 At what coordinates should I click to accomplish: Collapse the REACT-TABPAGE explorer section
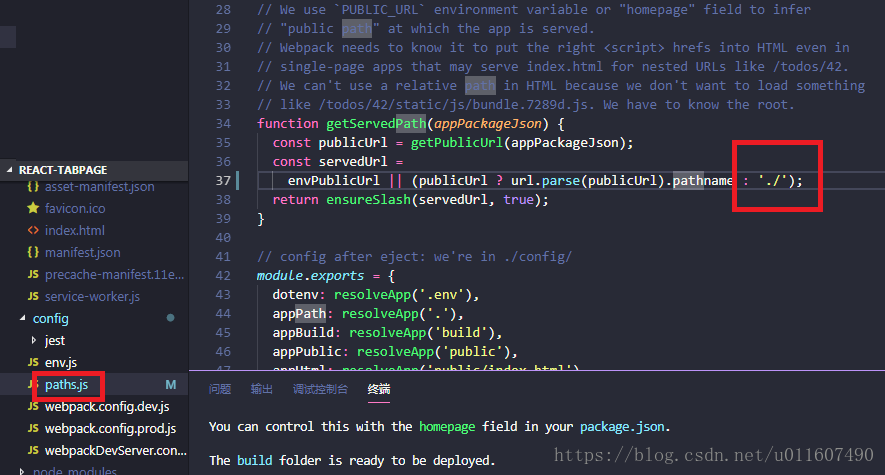(x=10, y=170)
